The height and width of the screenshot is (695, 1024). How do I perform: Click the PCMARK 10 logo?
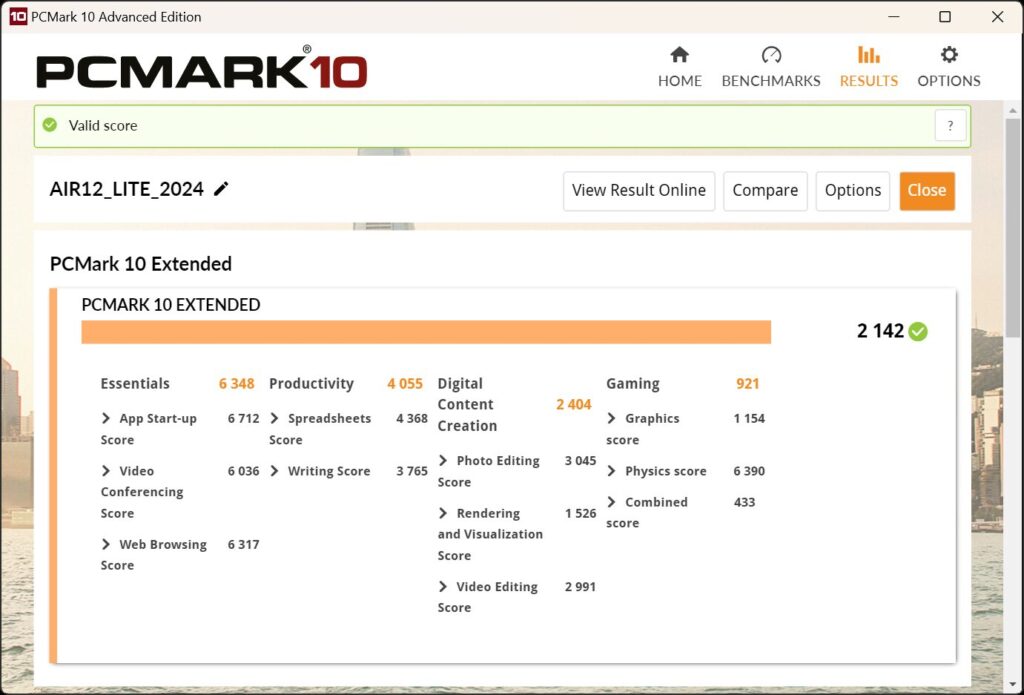tap(202, 69)
